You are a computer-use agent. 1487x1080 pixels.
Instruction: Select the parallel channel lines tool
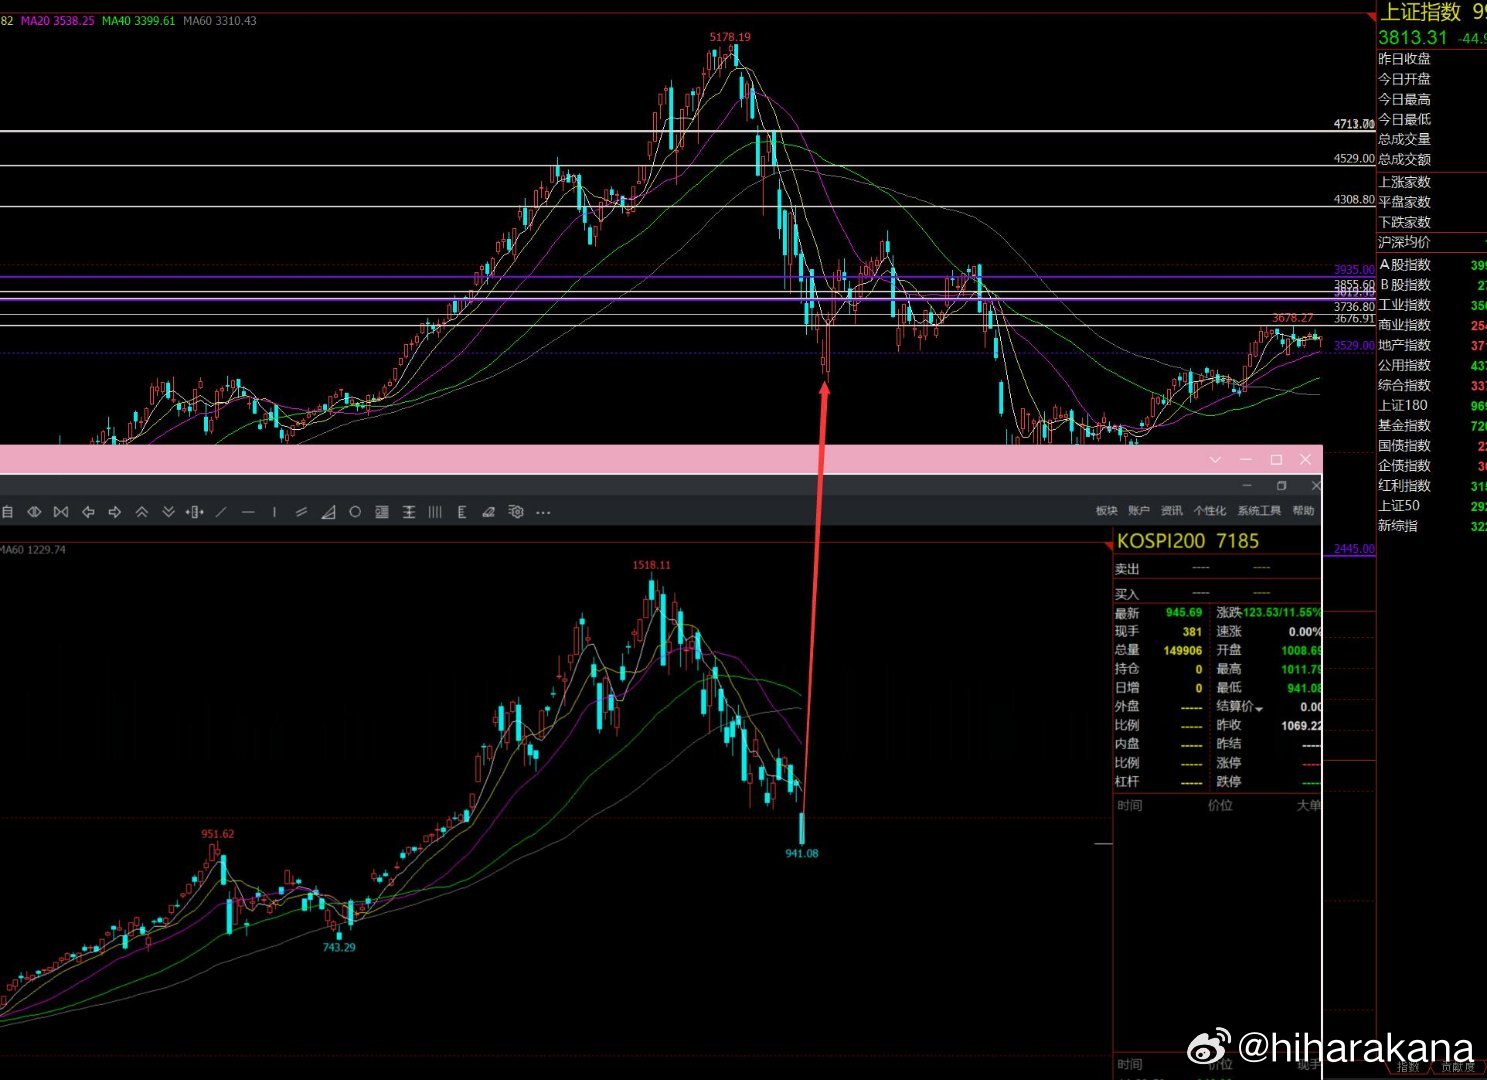[x=301, y=512]
